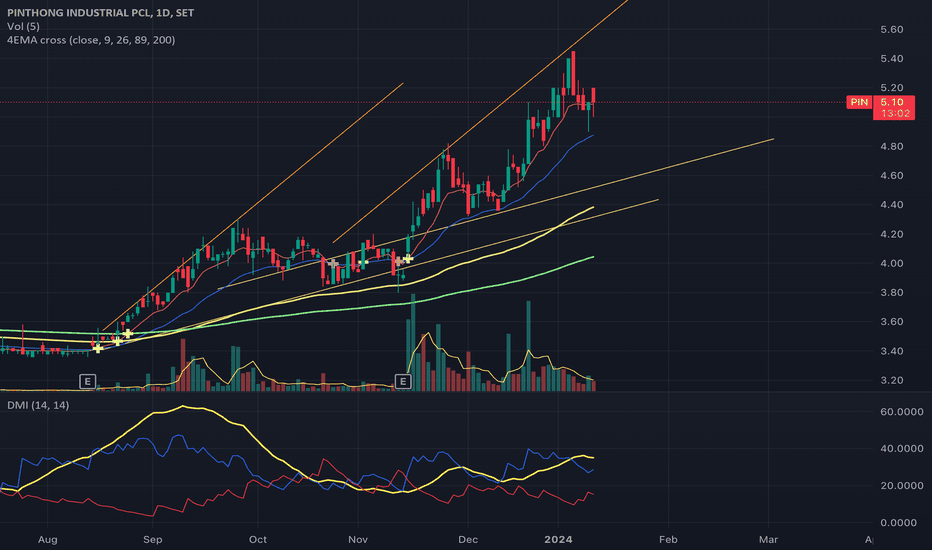Screen dimensions: 932x550
Task: Click the 5.60 price axis label
Action: (892, 29)
